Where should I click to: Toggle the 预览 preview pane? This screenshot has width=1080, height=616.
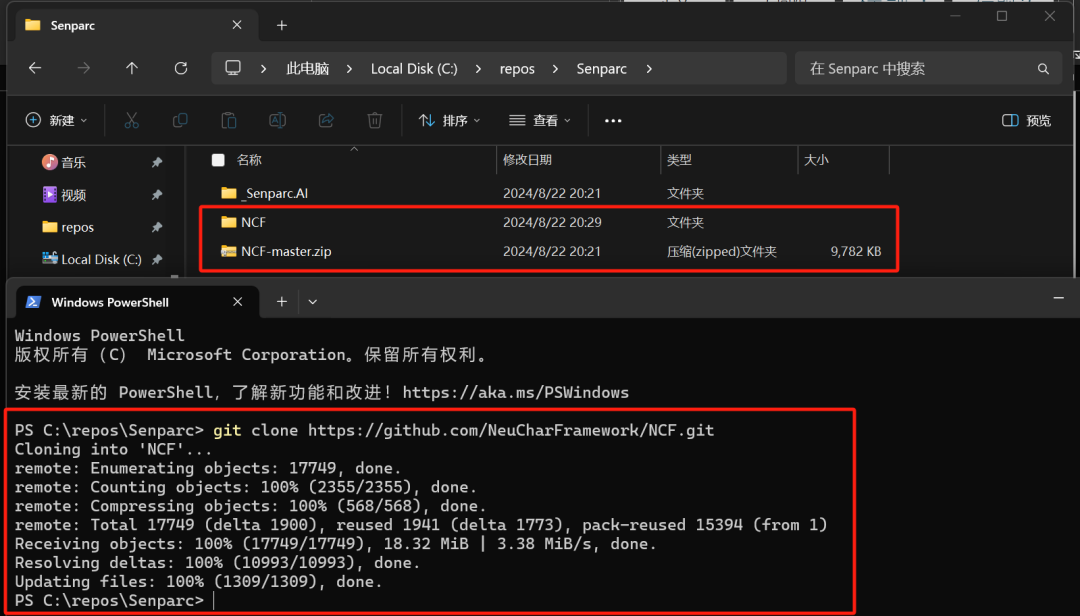pyautogui.click(x=1026, y=121)
